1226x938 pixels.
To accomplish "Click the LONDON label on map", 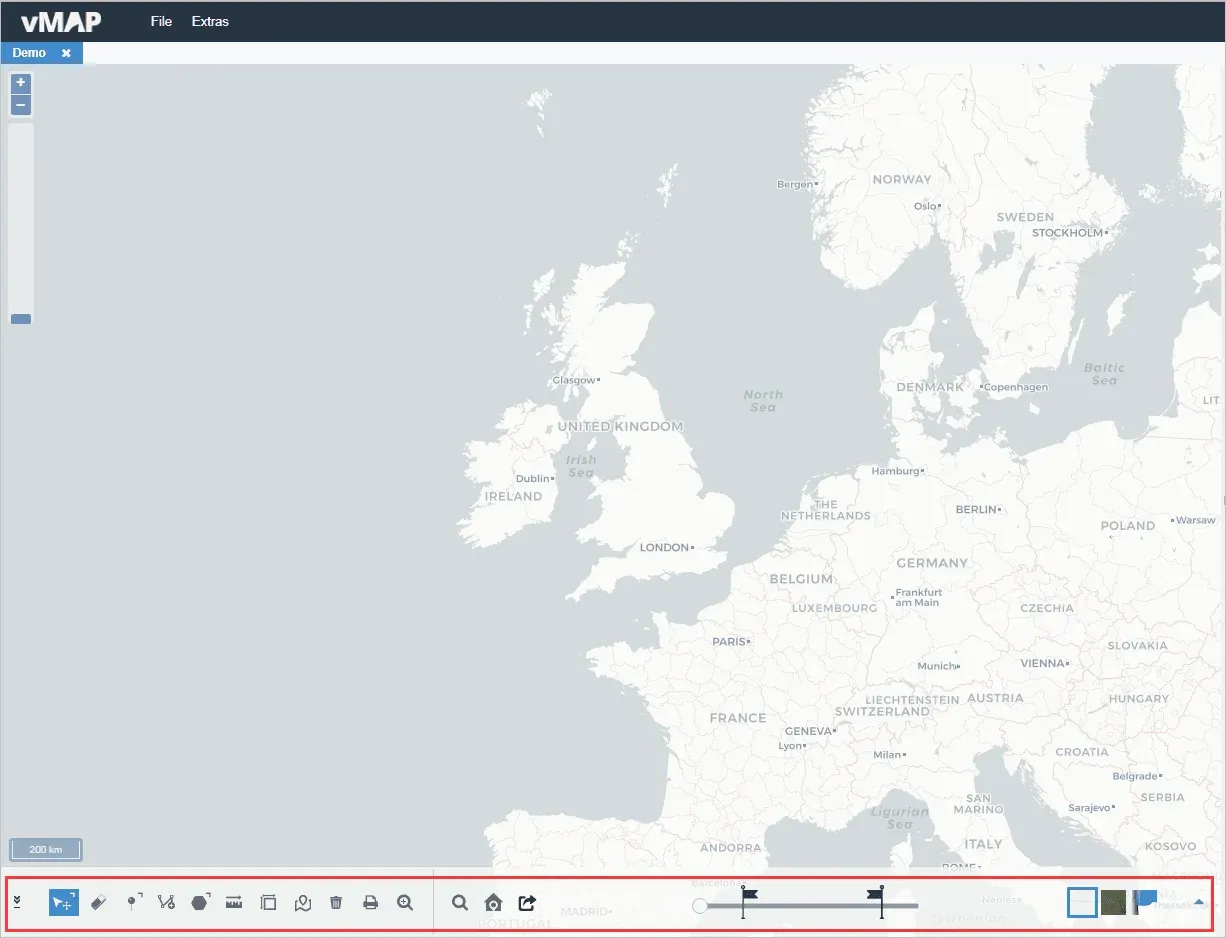I will pyautogui.click(x=664, y=548).
